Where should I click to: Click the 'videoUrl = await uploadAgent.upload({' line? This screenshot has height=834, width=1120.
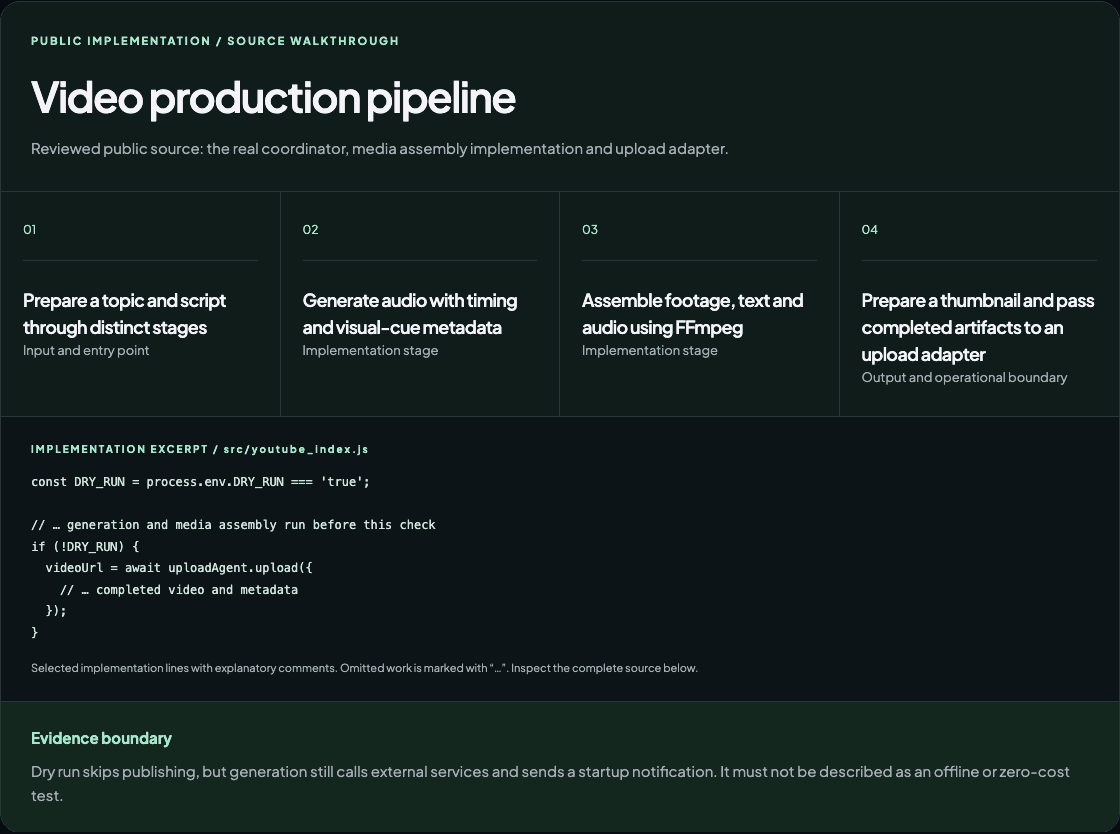pos(179,568)
